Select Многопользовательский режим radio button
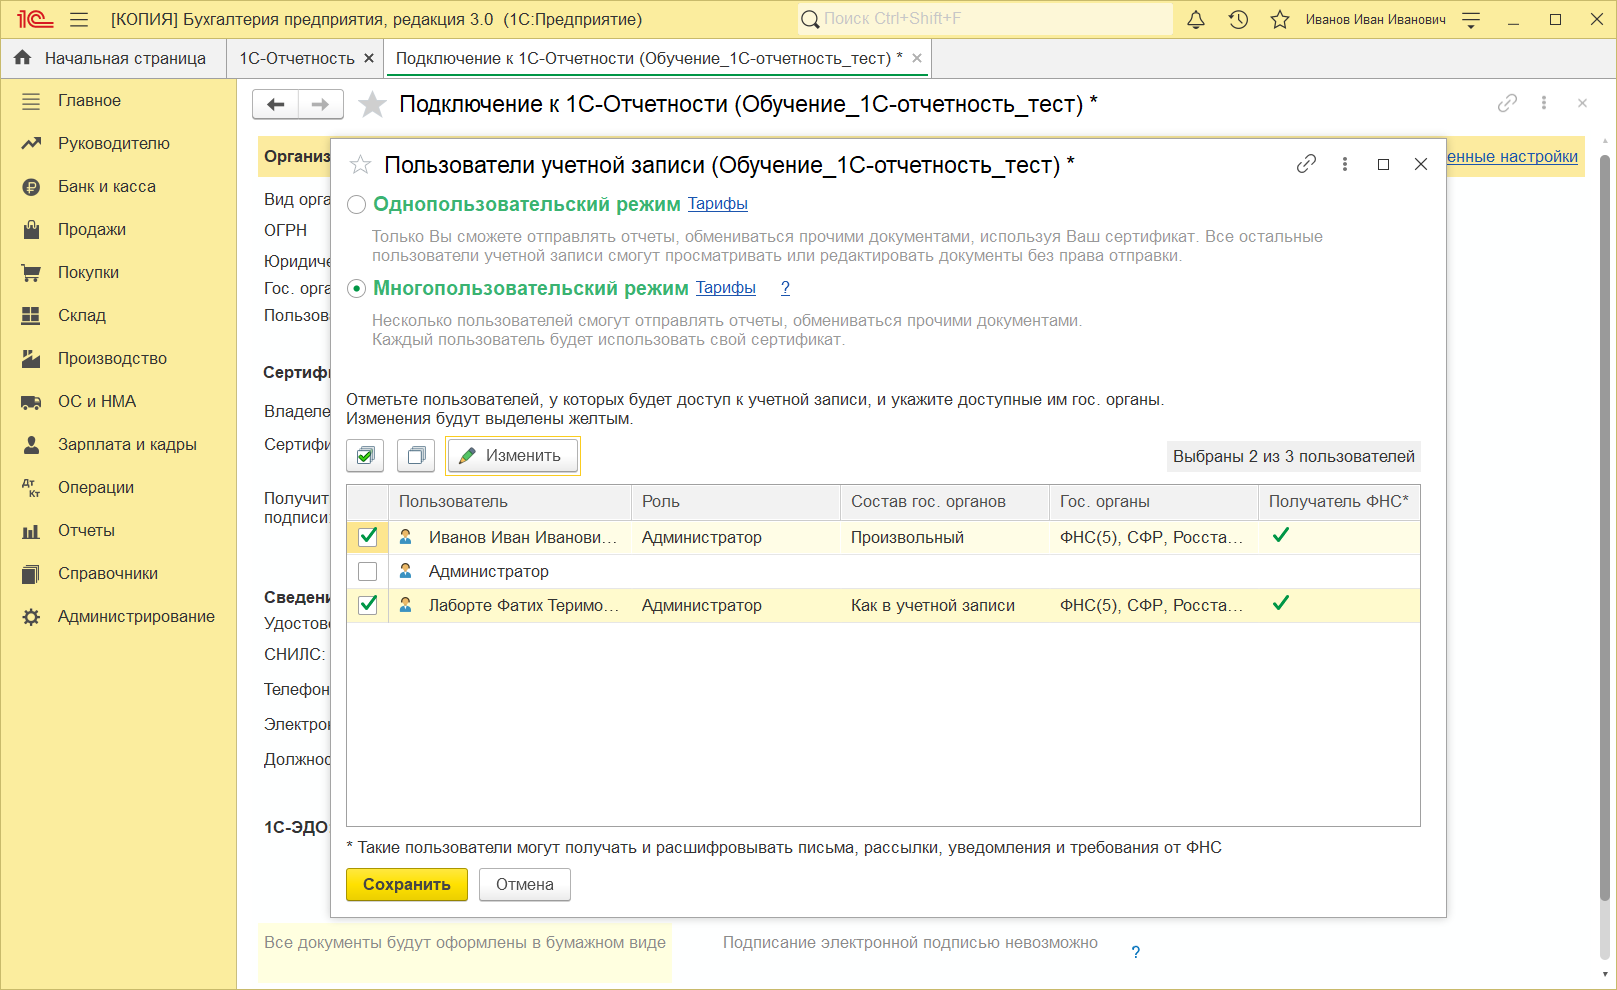The image size is (1617, 990). (356, 289)
